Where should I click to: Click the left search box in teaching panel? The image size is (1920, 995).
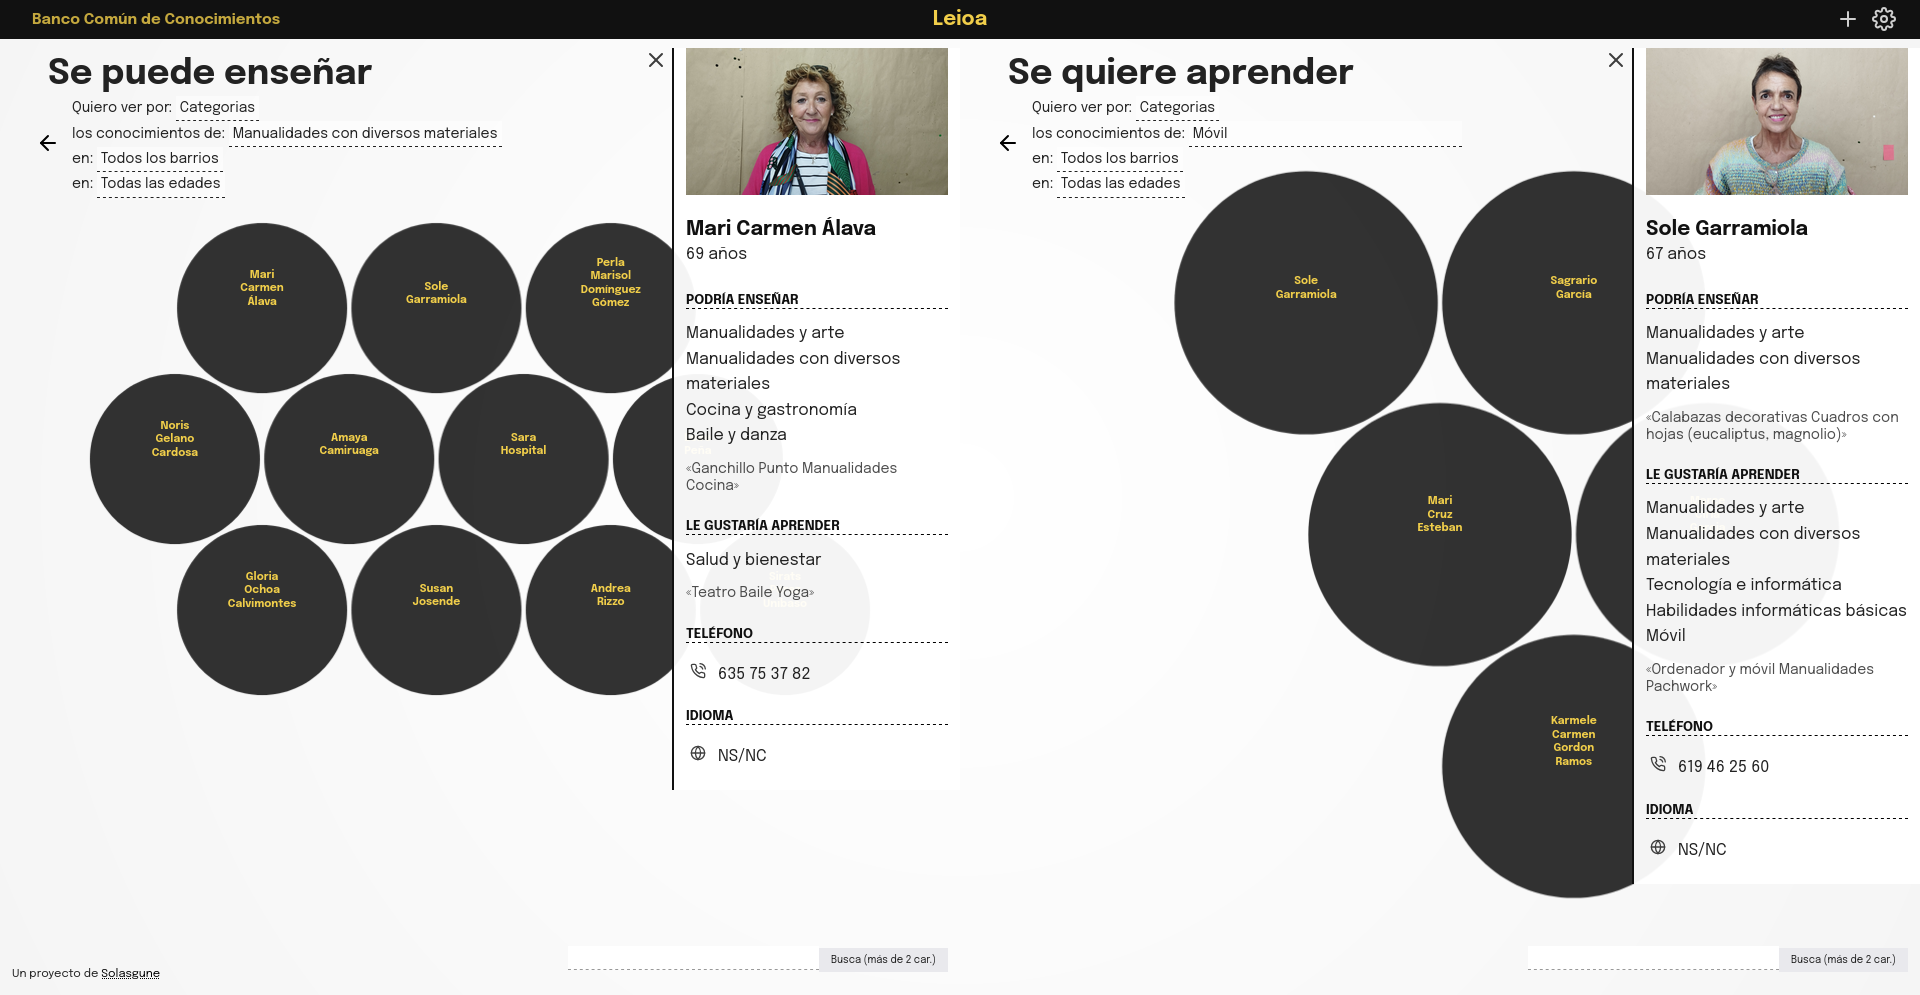(692, 958)
